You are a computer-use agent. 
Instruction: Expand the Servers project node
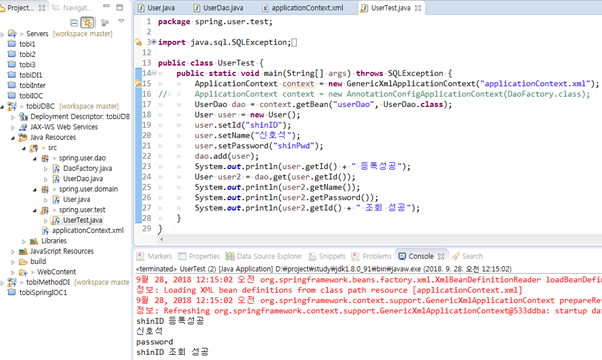click(x=2, y=34)
